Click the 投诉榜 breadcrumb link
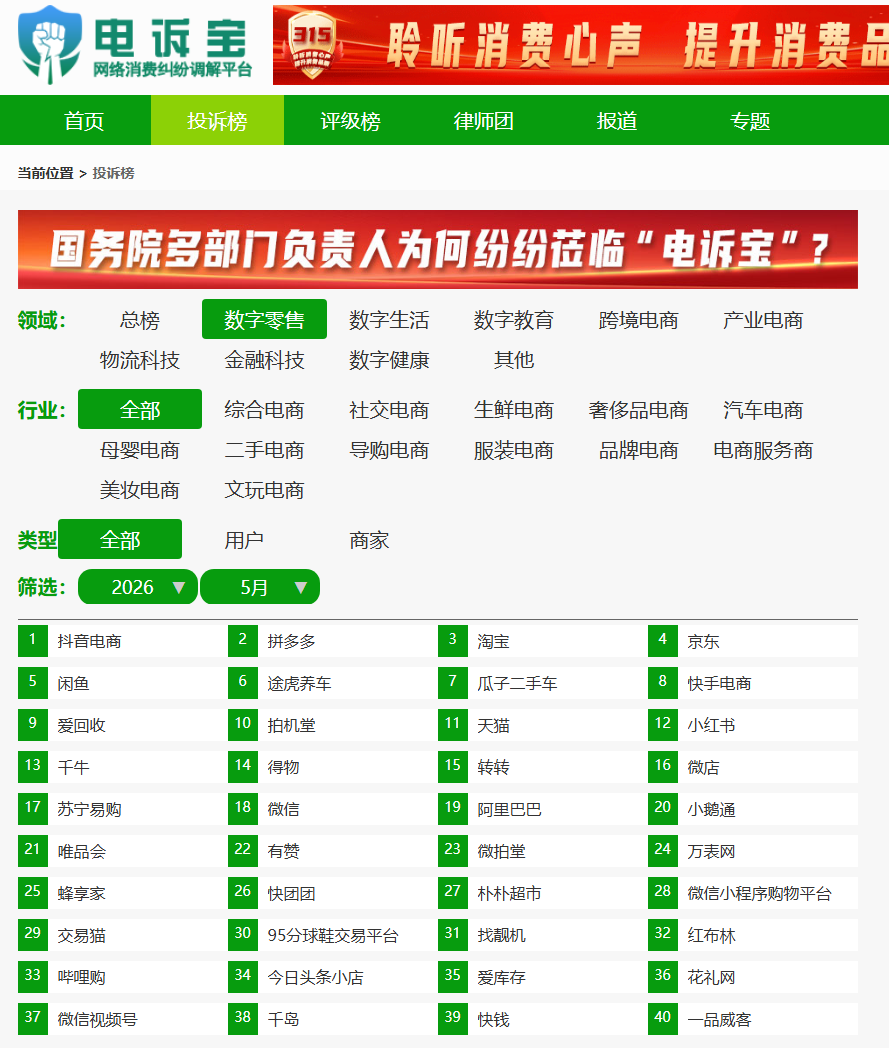Image resolution: width=889 pixels, height=1048 pixels. 113,173
